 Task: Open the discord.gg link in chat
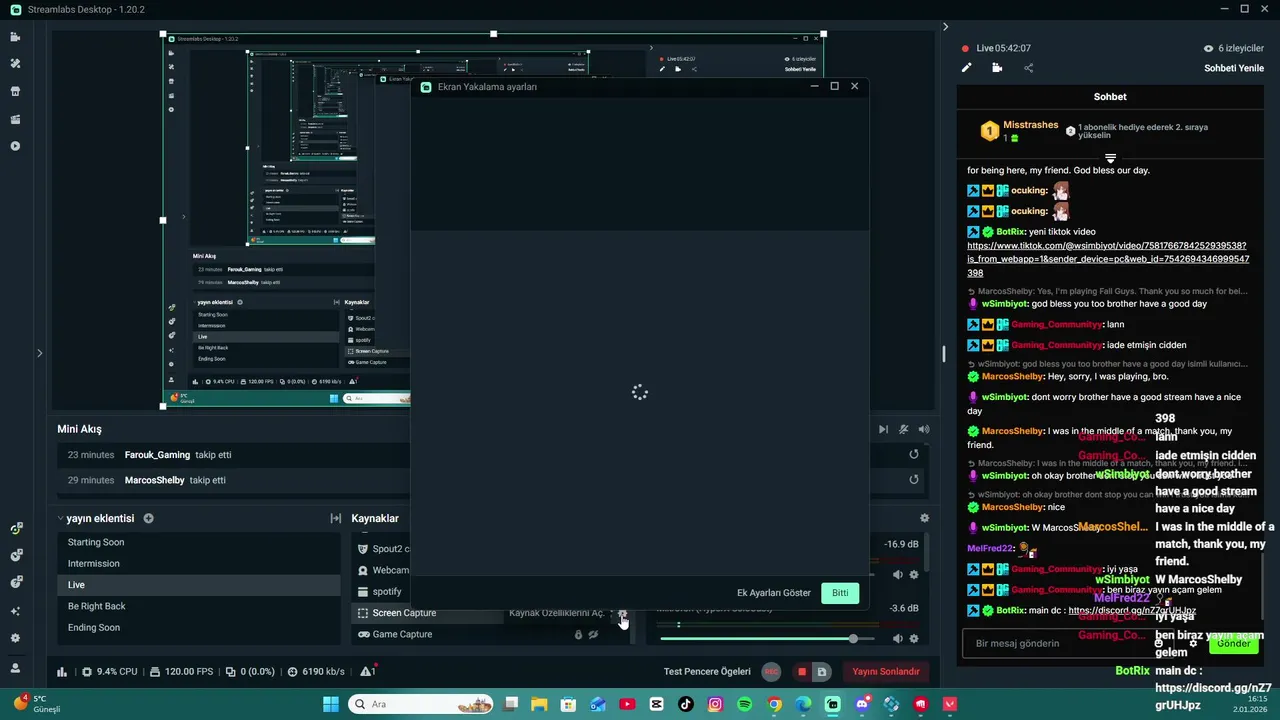1132,610
